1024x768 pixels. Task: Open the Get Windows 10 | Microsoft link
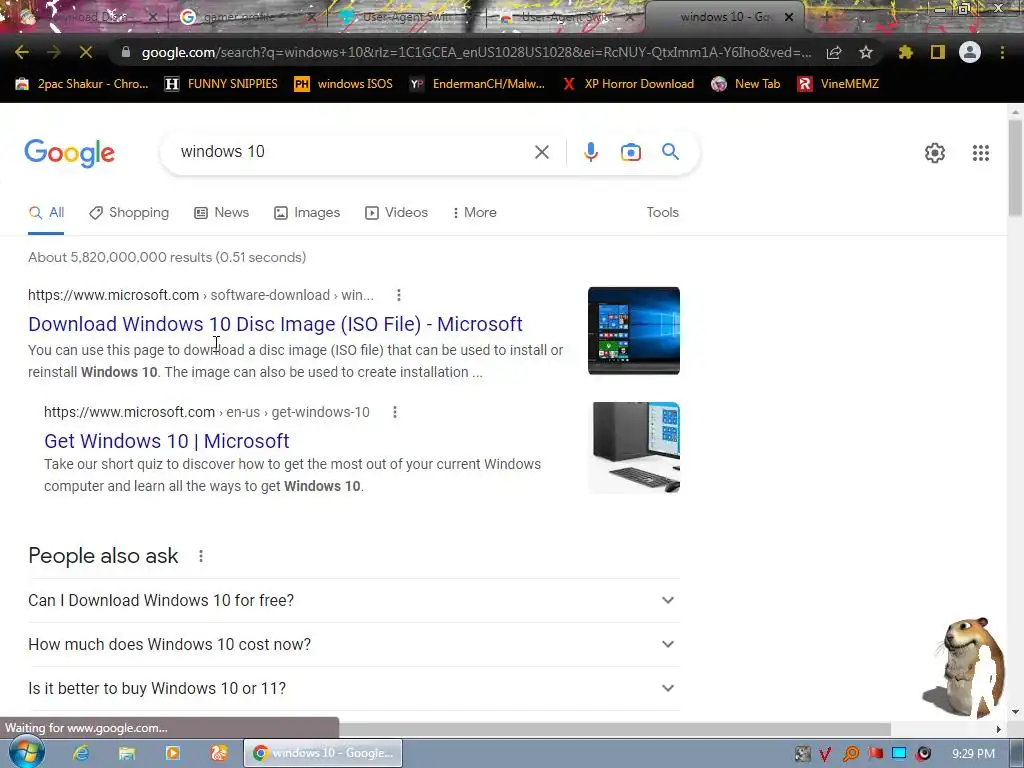click(x=167, y=441)
